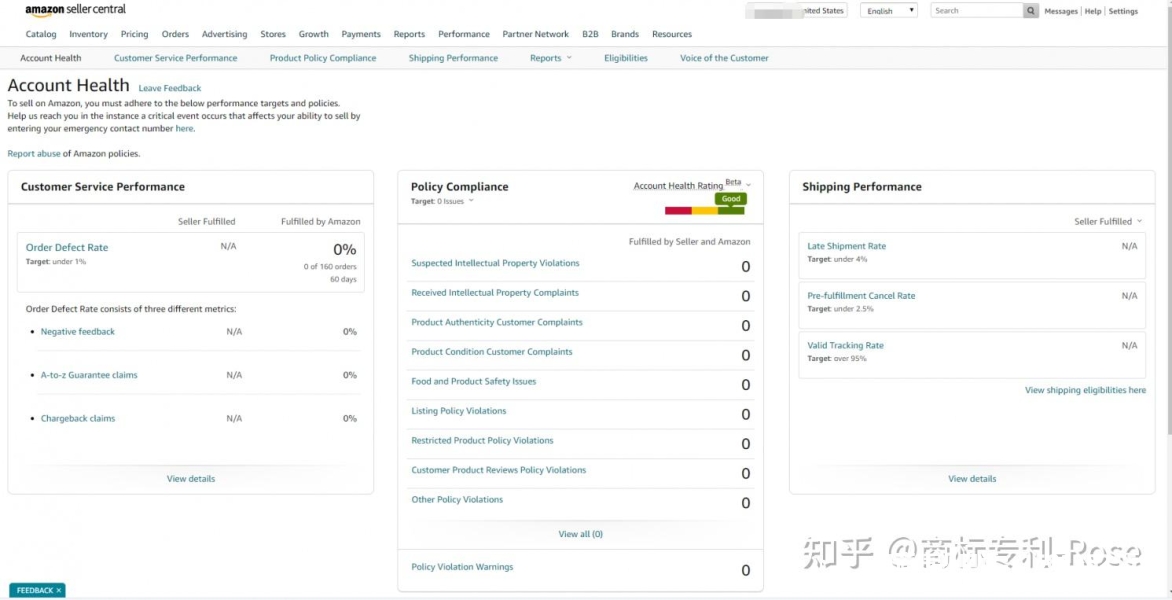Screen dimensions: 1172x600
Task: Open Food and Product Safety Issues
Action: 474,381
